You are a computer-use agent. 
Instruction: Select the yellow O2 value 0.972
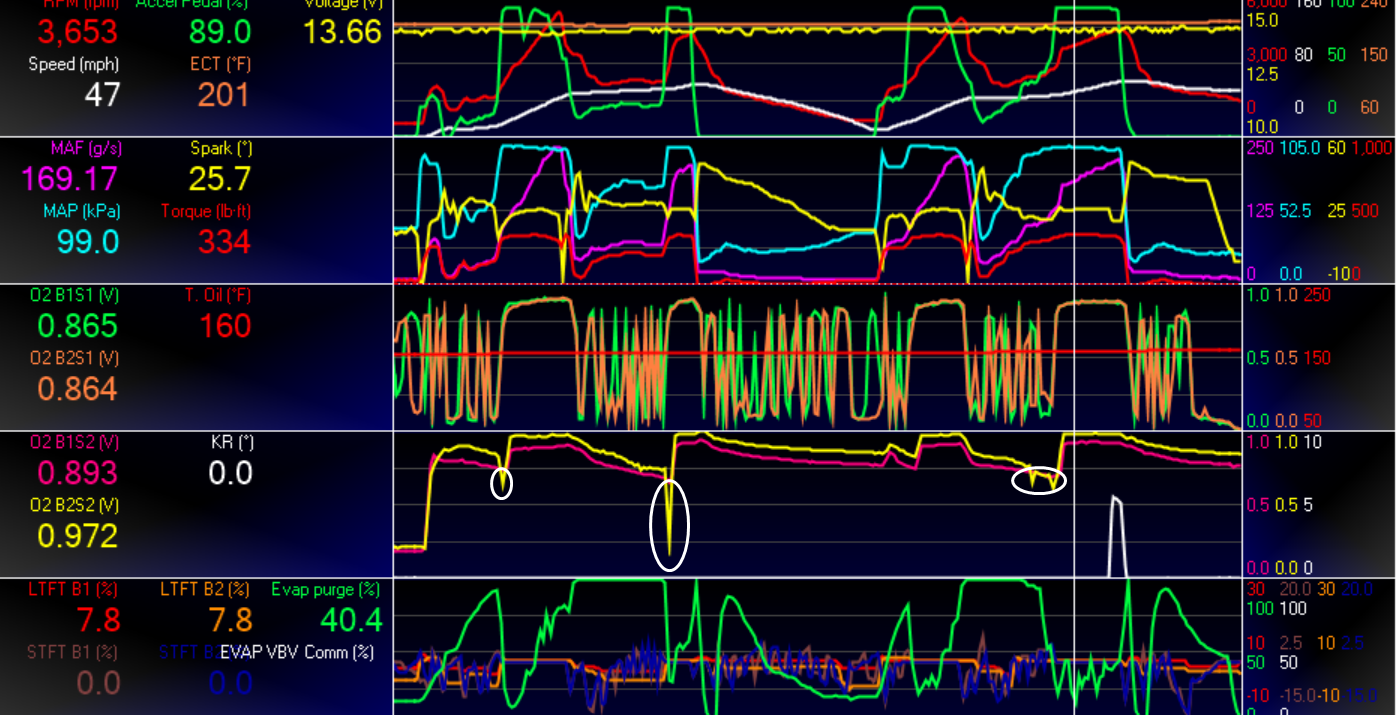tap(78, 535)
